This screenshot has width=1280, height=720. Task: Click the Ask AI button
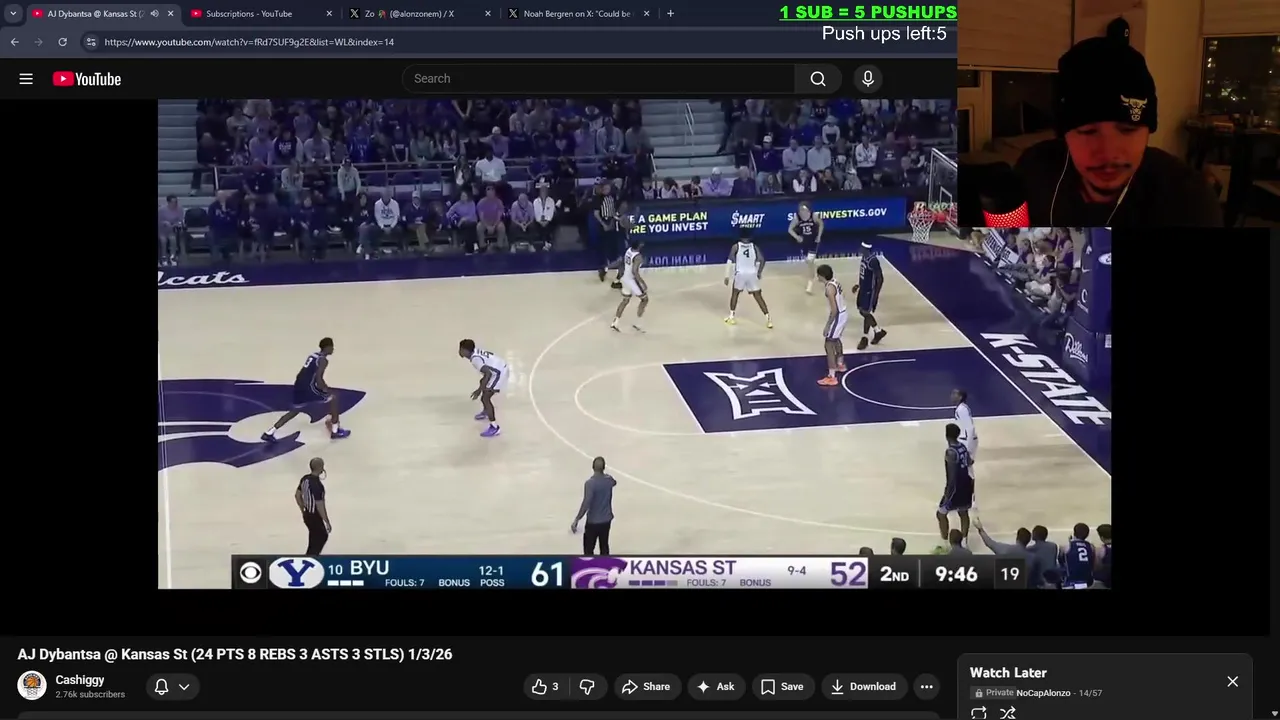click(715, 687)
